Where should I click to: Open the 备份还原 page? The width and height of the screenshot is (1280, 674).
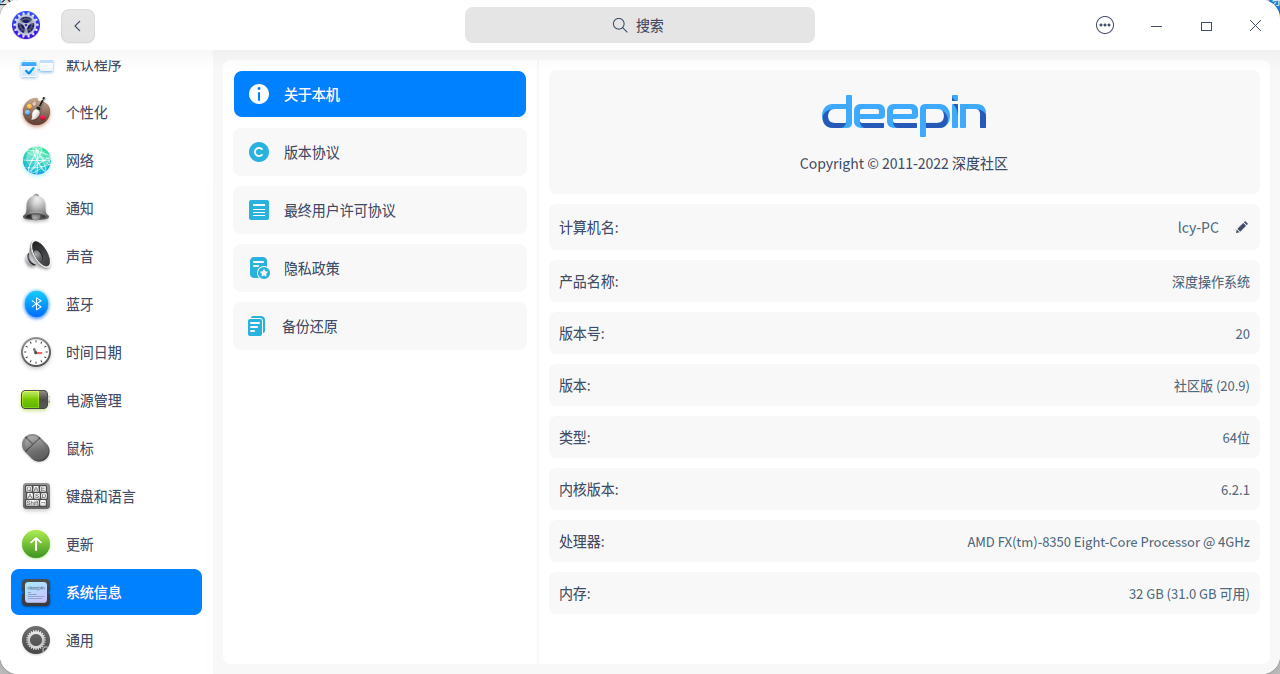tap(380, 326)
